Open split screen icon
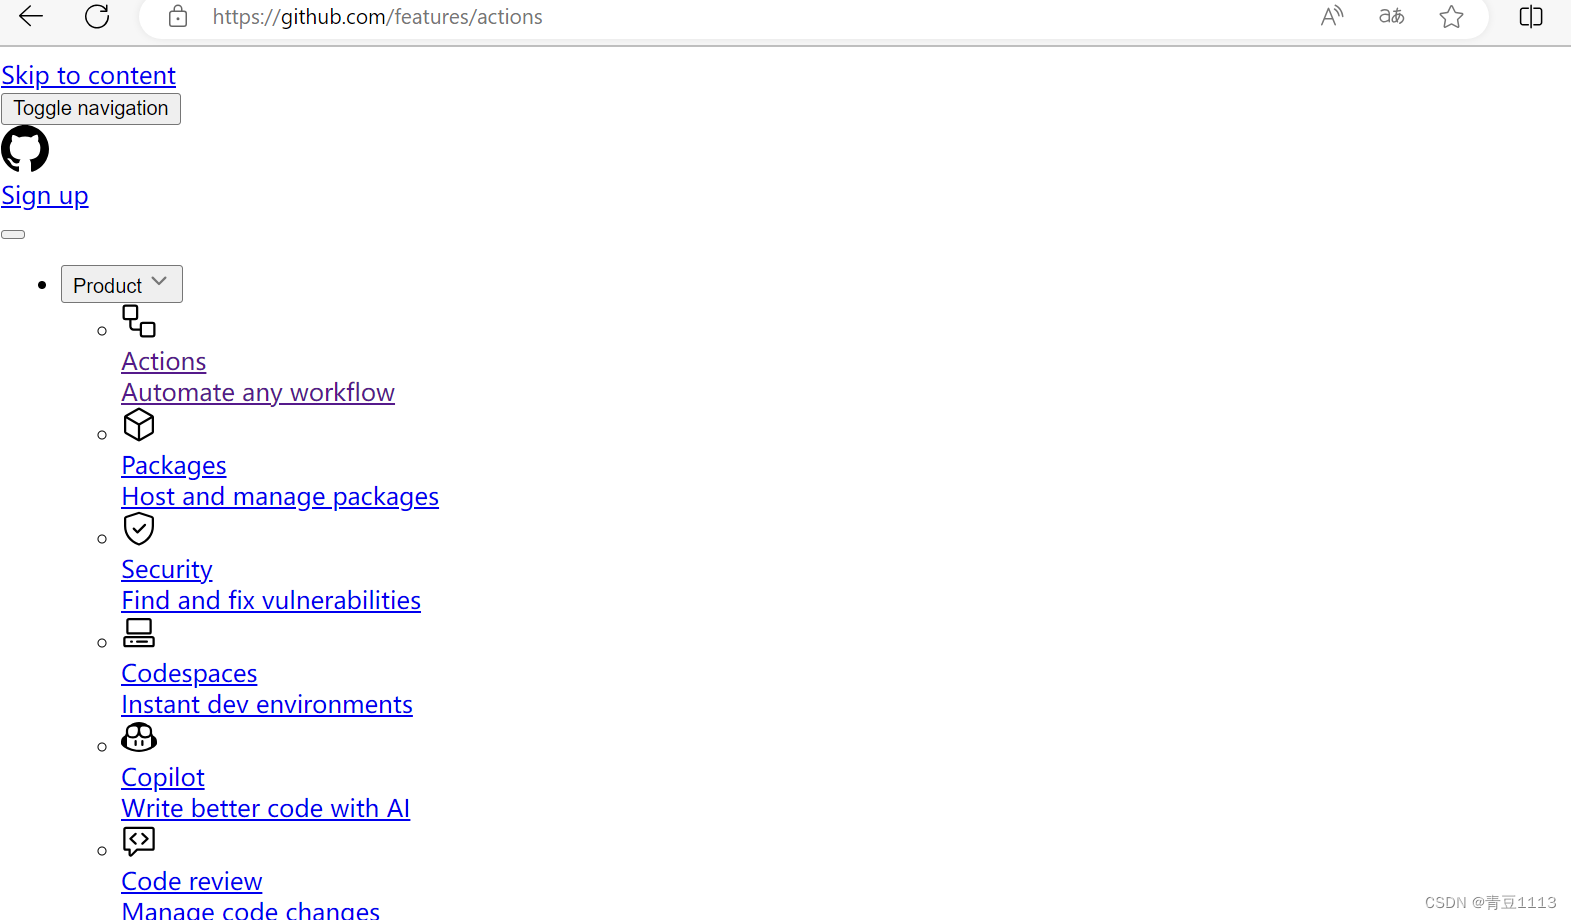 1531,16
